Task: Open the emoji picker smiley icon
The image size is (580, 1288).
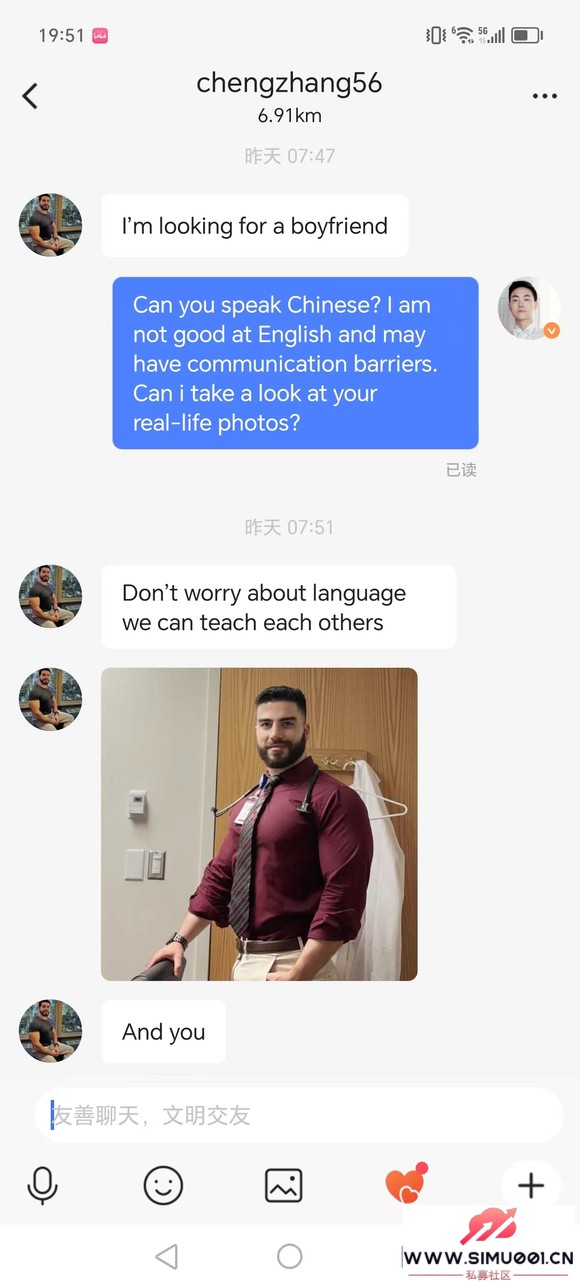Action: coord(163,1186)
